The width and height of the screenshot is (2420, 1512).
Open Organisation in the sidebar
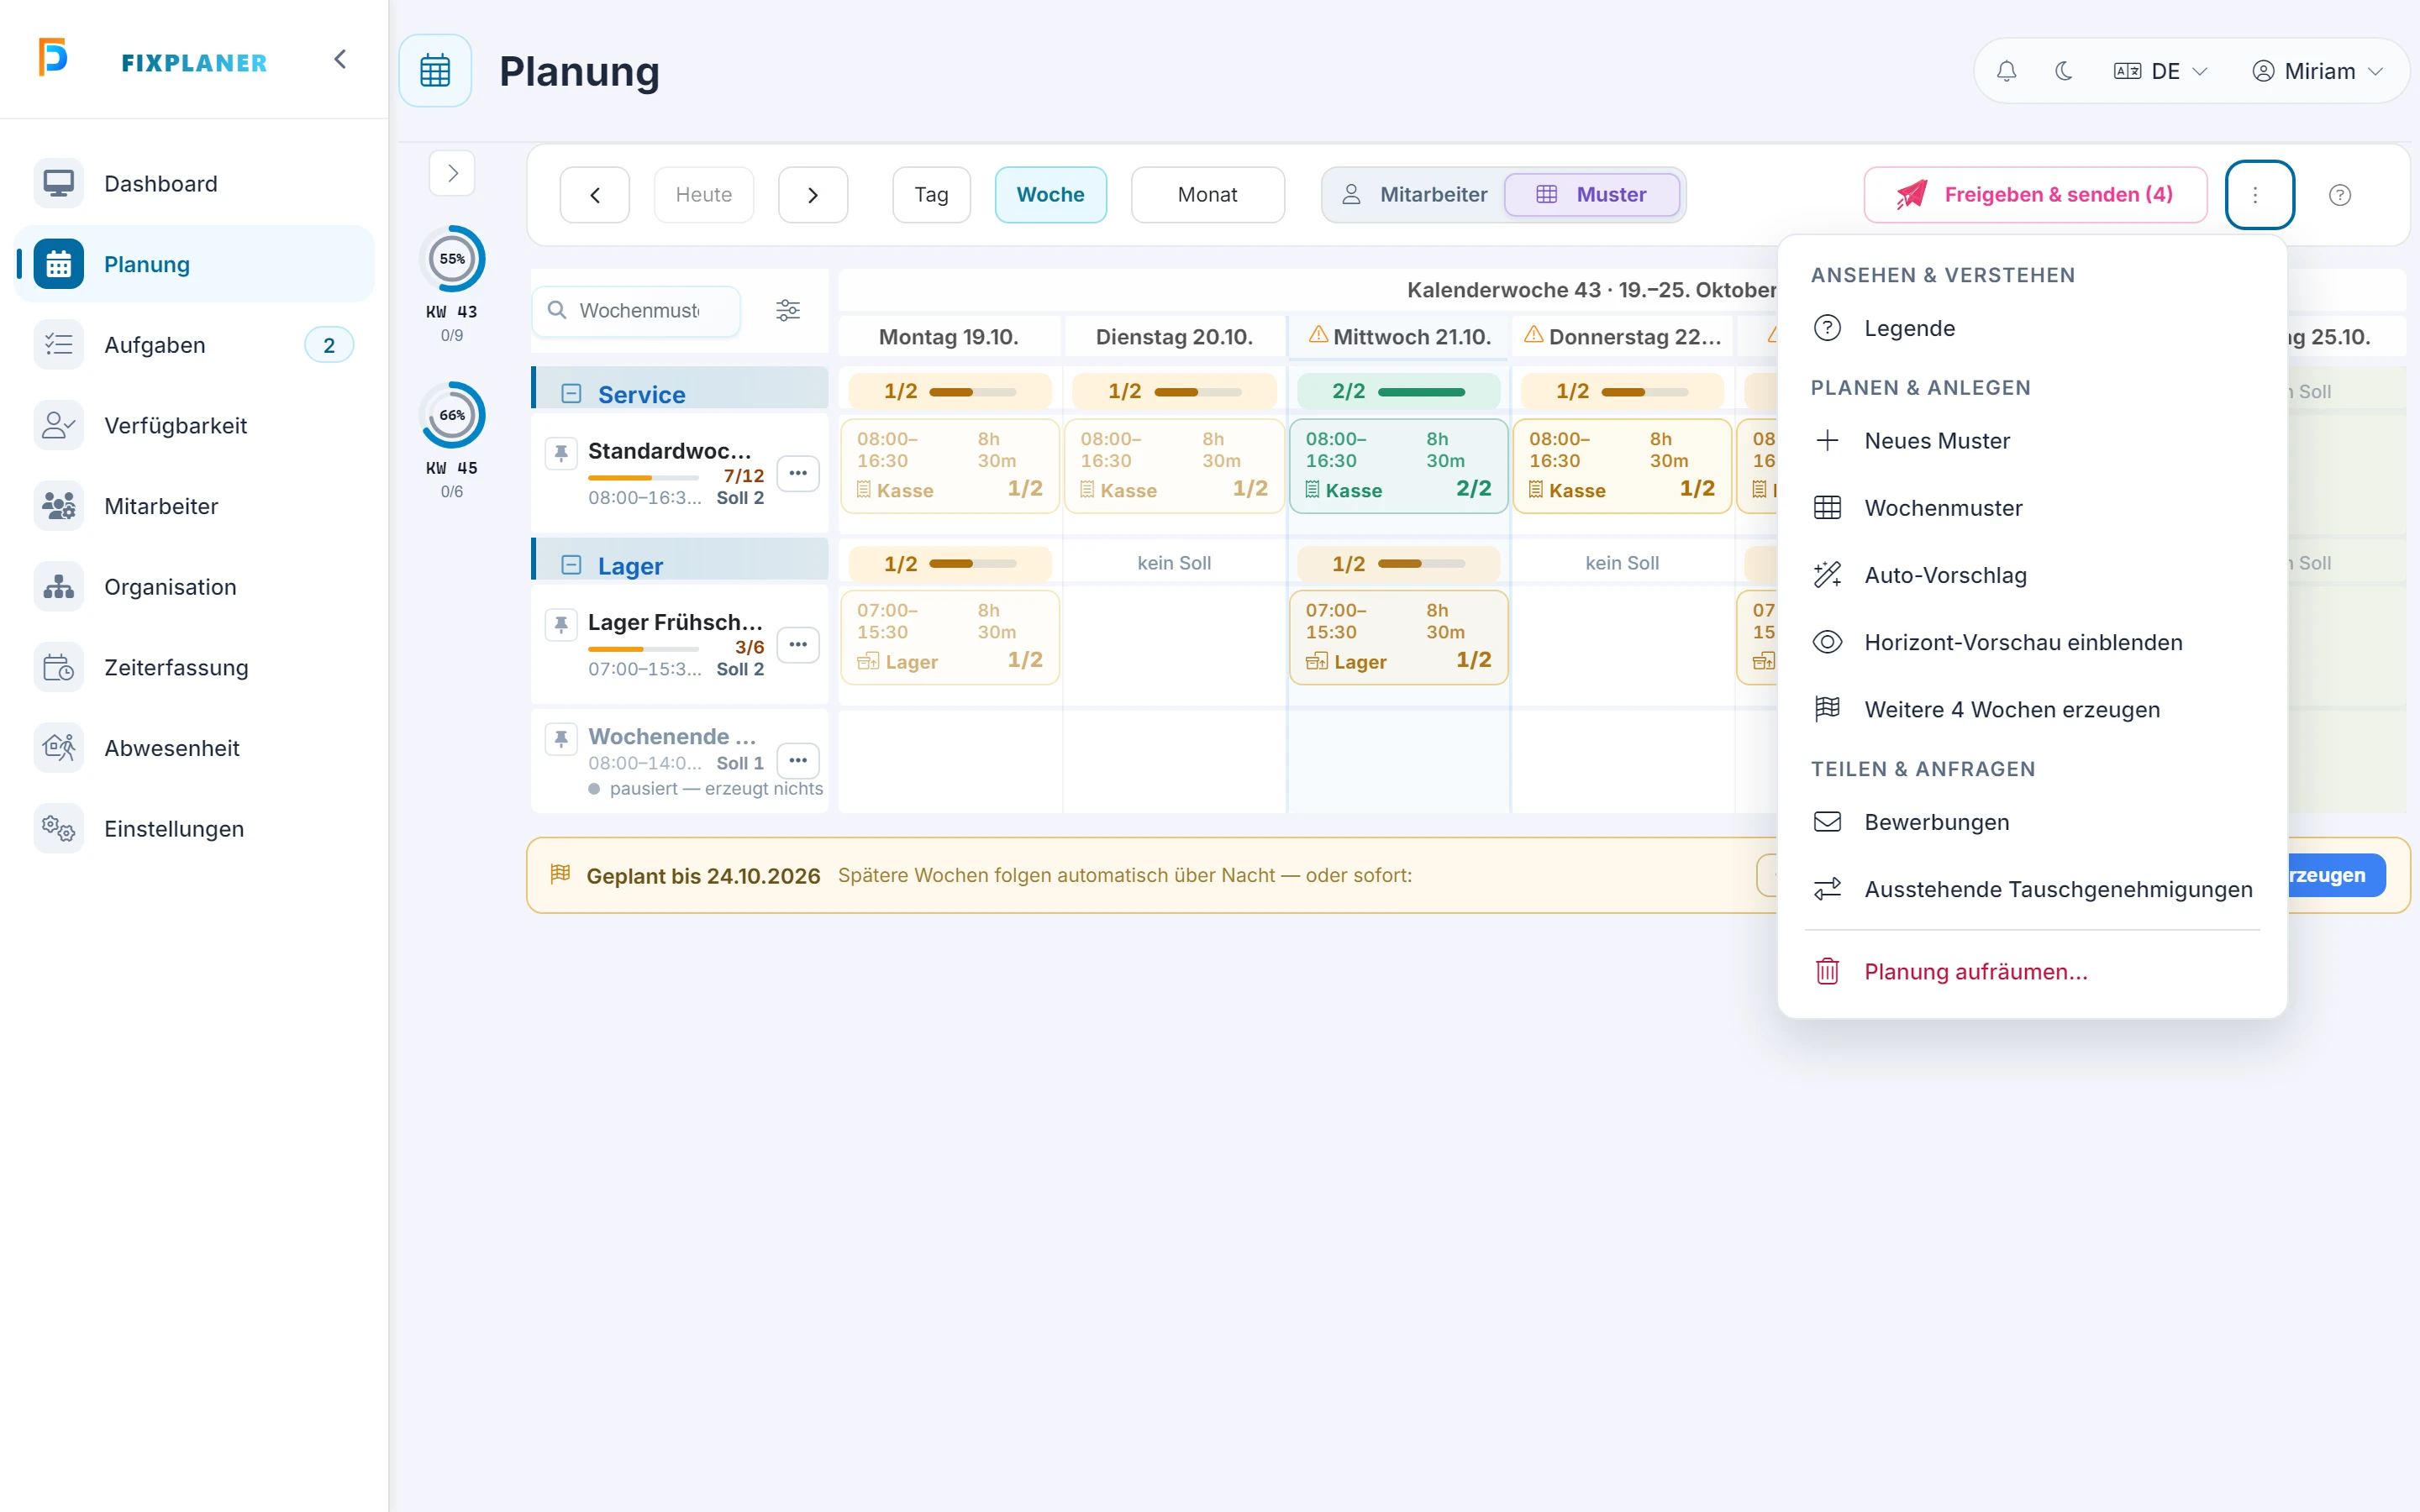[195, 587]
